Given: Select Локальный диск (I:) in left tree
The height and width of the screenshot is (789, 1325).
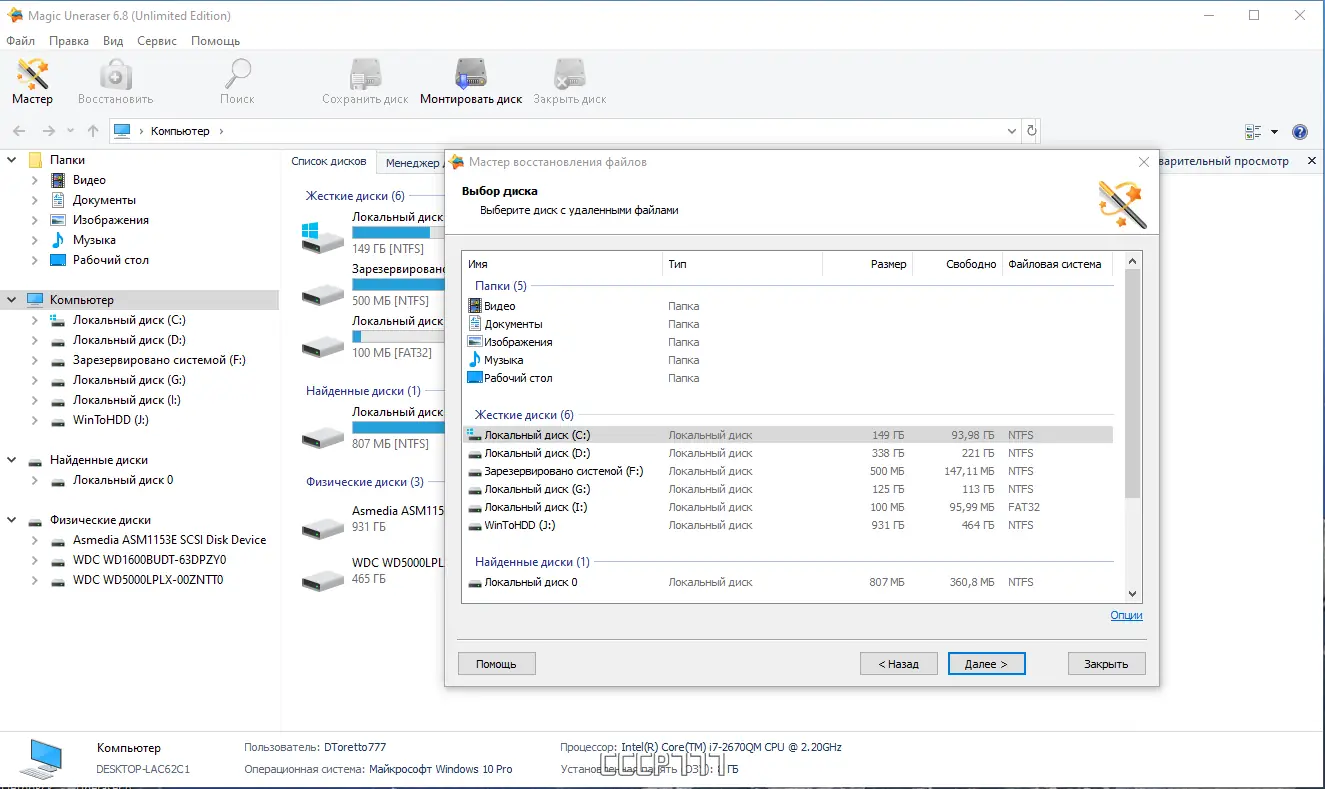Looking at the screenshot, I should tap(126, 400).
